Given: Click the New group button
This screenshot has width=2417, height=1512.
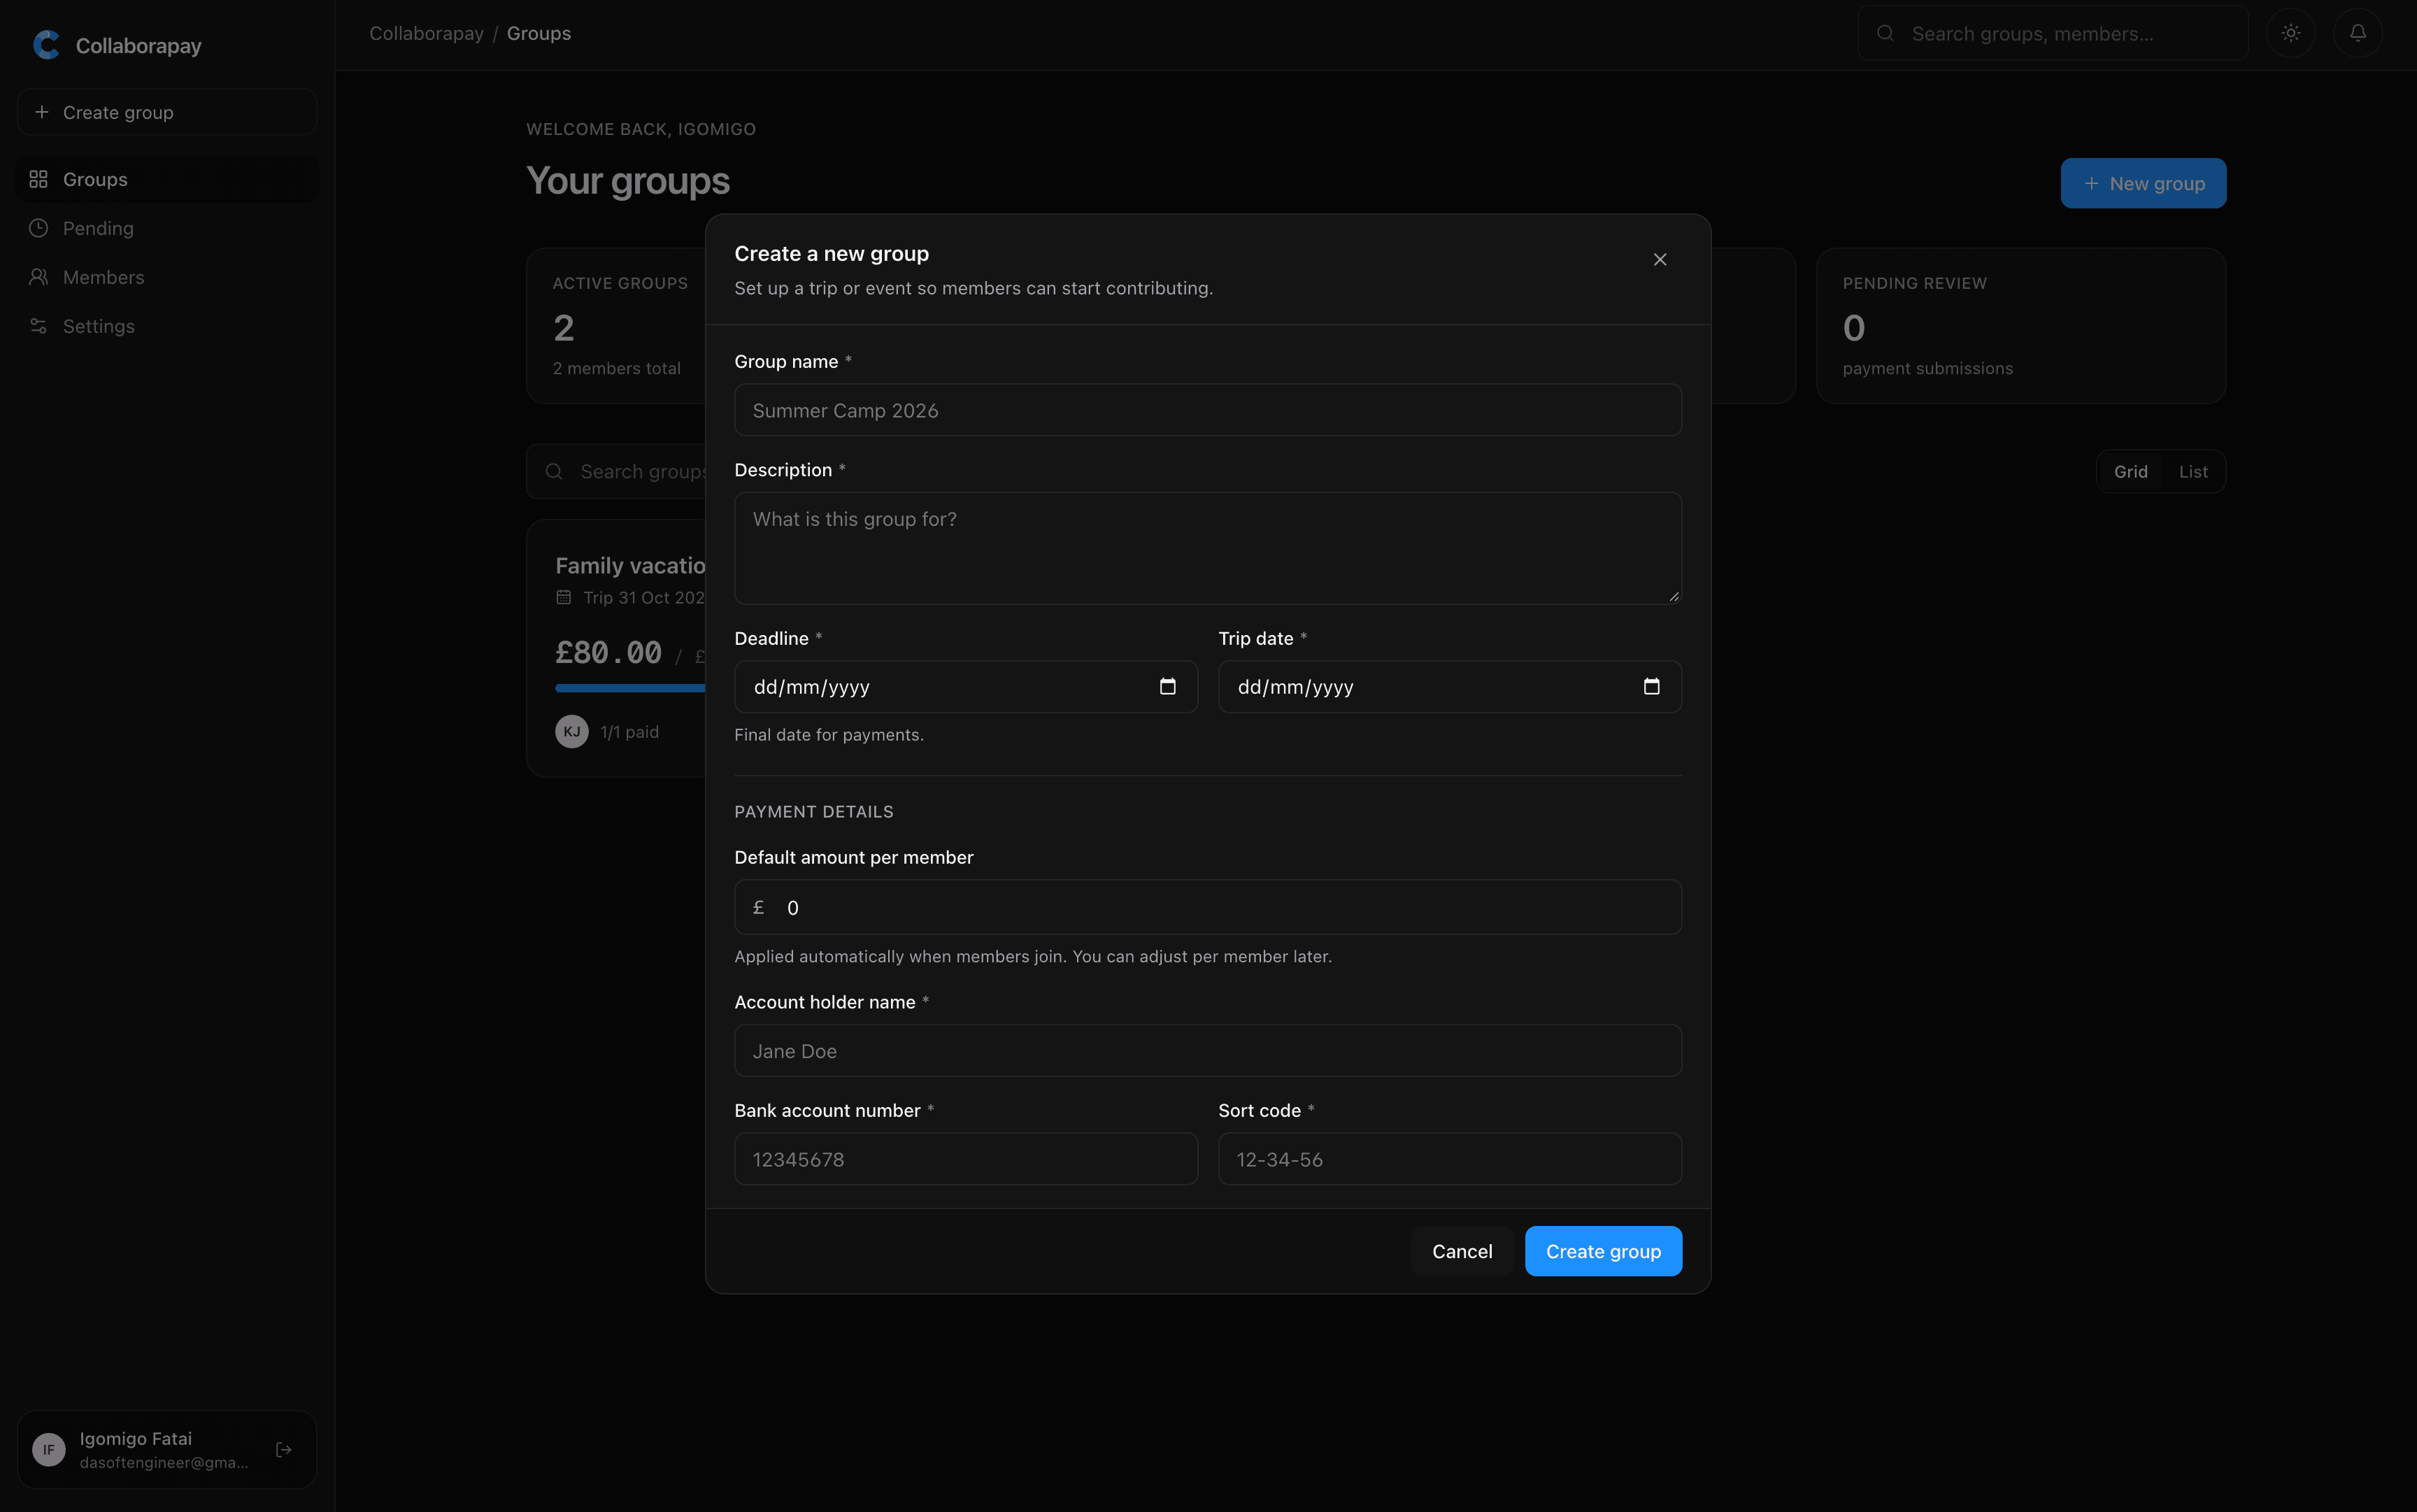Looking at the screenshot, I should coord(2143,183).
